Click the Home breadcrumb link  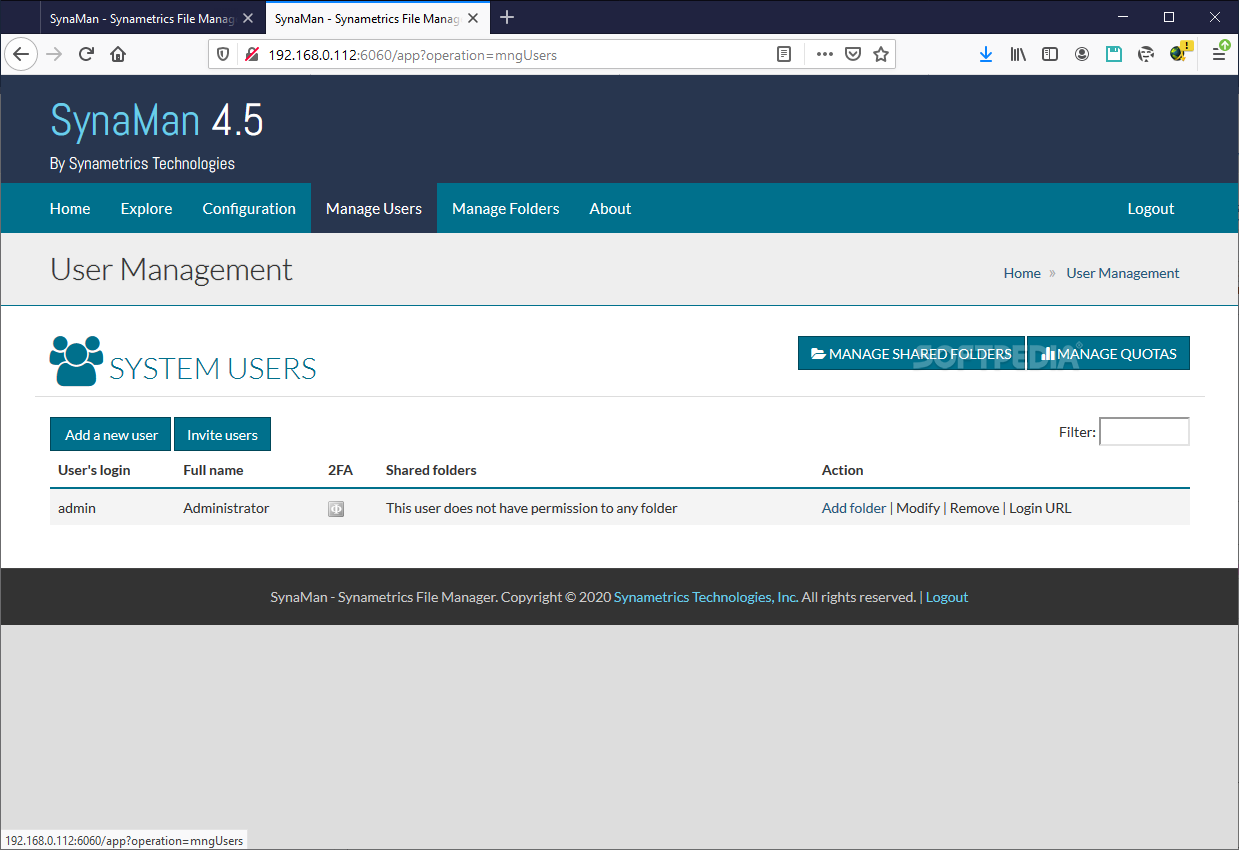pyautogui.click(x=1022, y=272)
